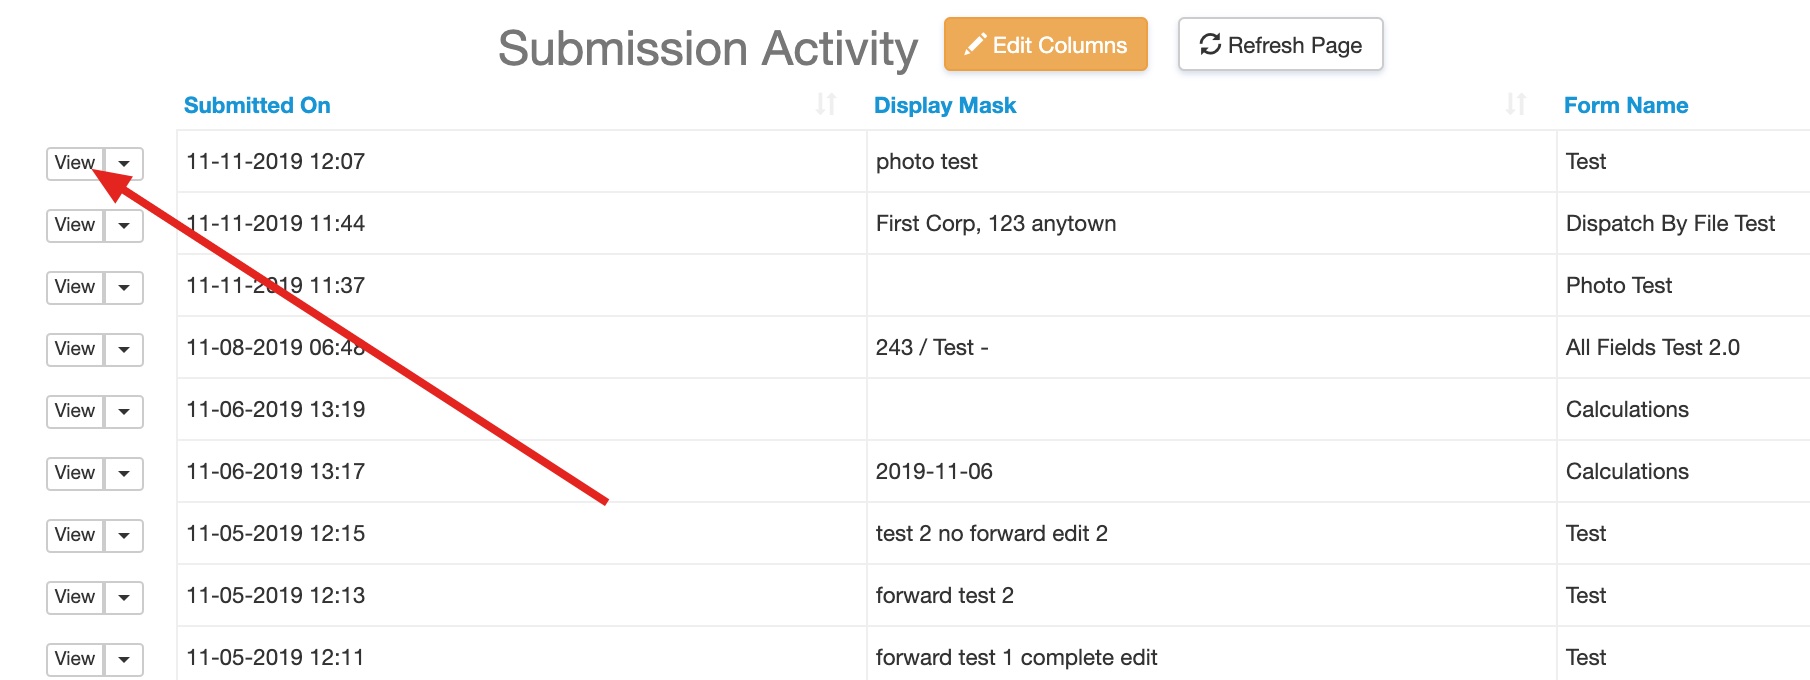Open dropdown caret next to Photo Test row
The image size is (1810, 680).
click(124, 287)
